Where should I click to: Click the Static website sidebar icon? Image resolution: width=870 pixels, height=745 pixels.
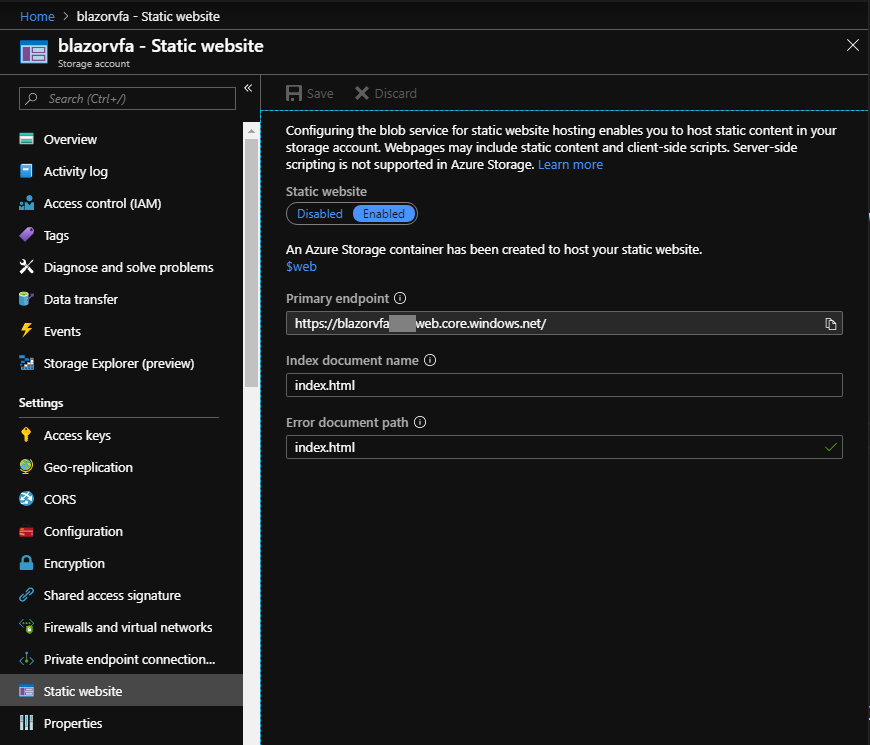pos(26,691)
